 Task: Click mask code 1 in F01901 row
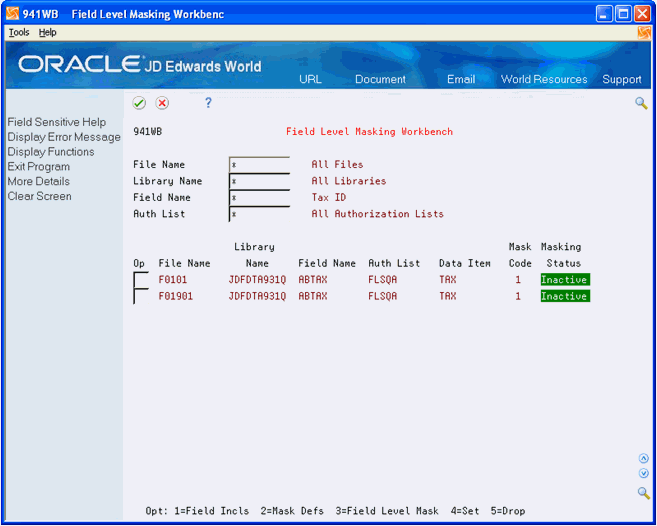point(518,296)
